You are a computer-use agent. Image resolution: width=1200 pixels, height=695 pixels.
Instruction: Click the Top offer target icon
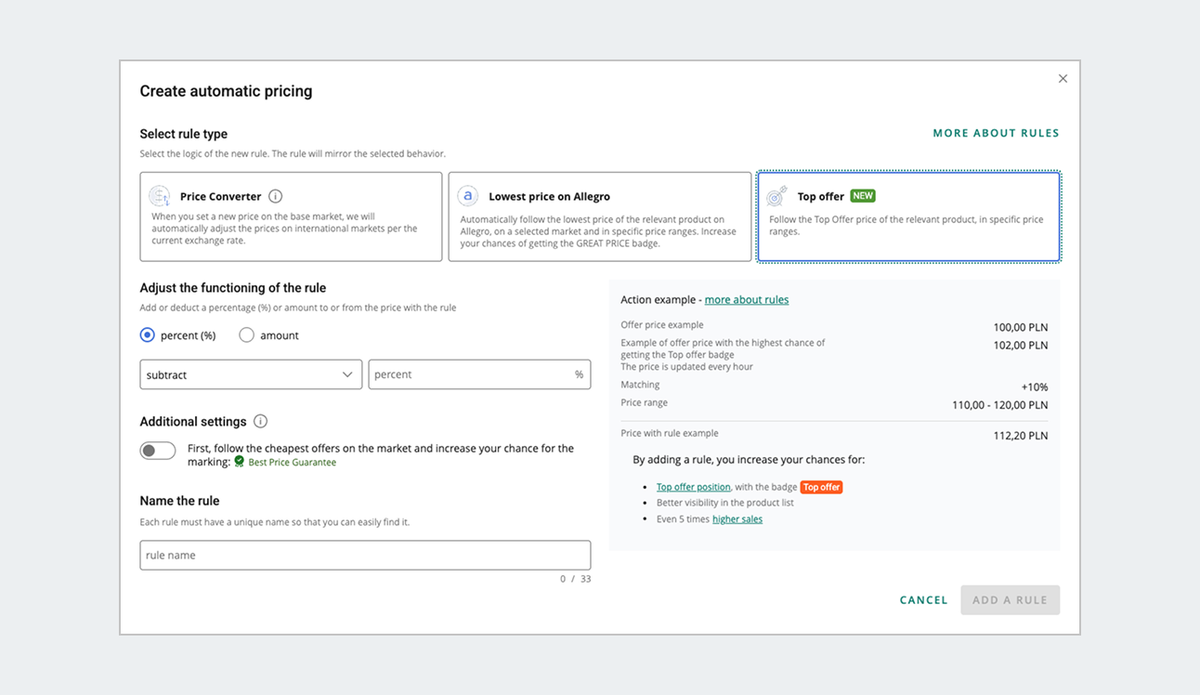(777, 197)
